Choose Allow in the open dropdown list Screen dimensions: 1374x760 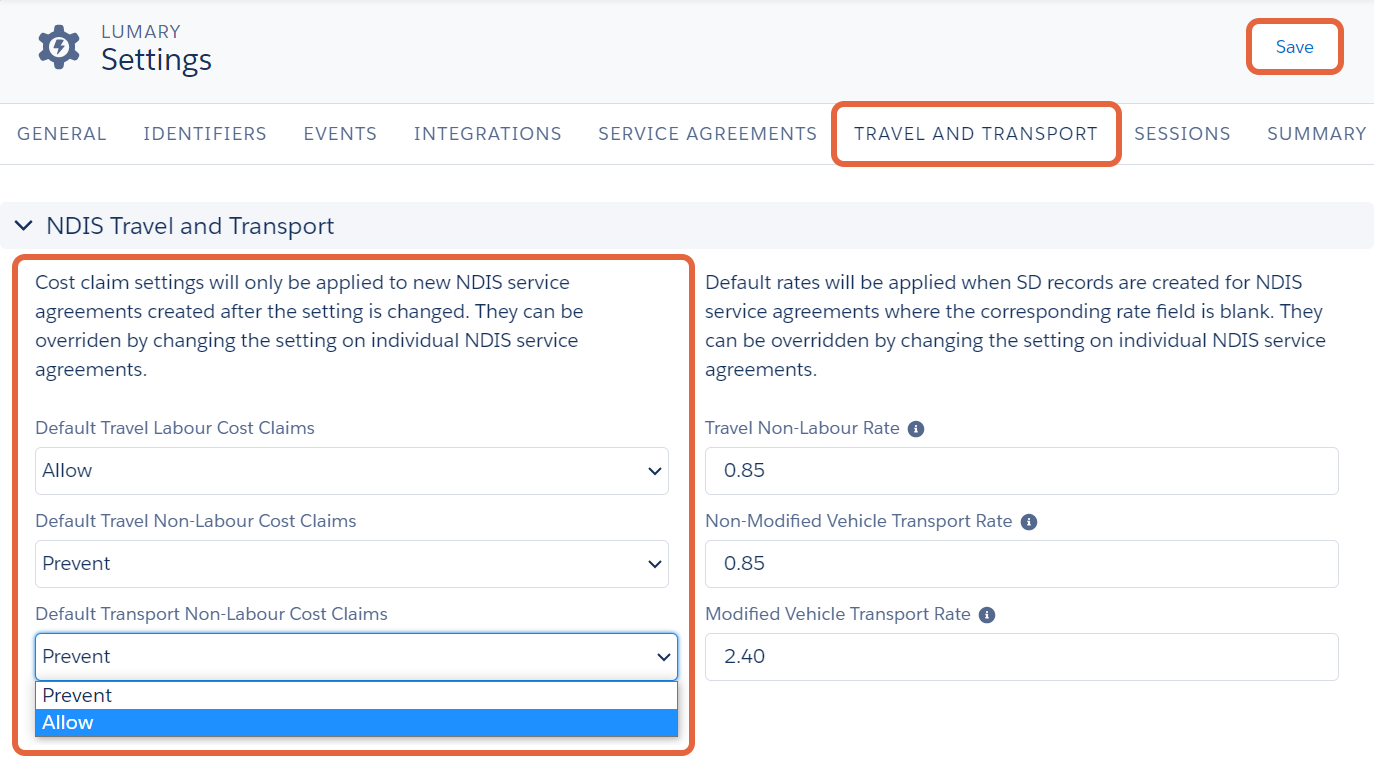(356, 723)
